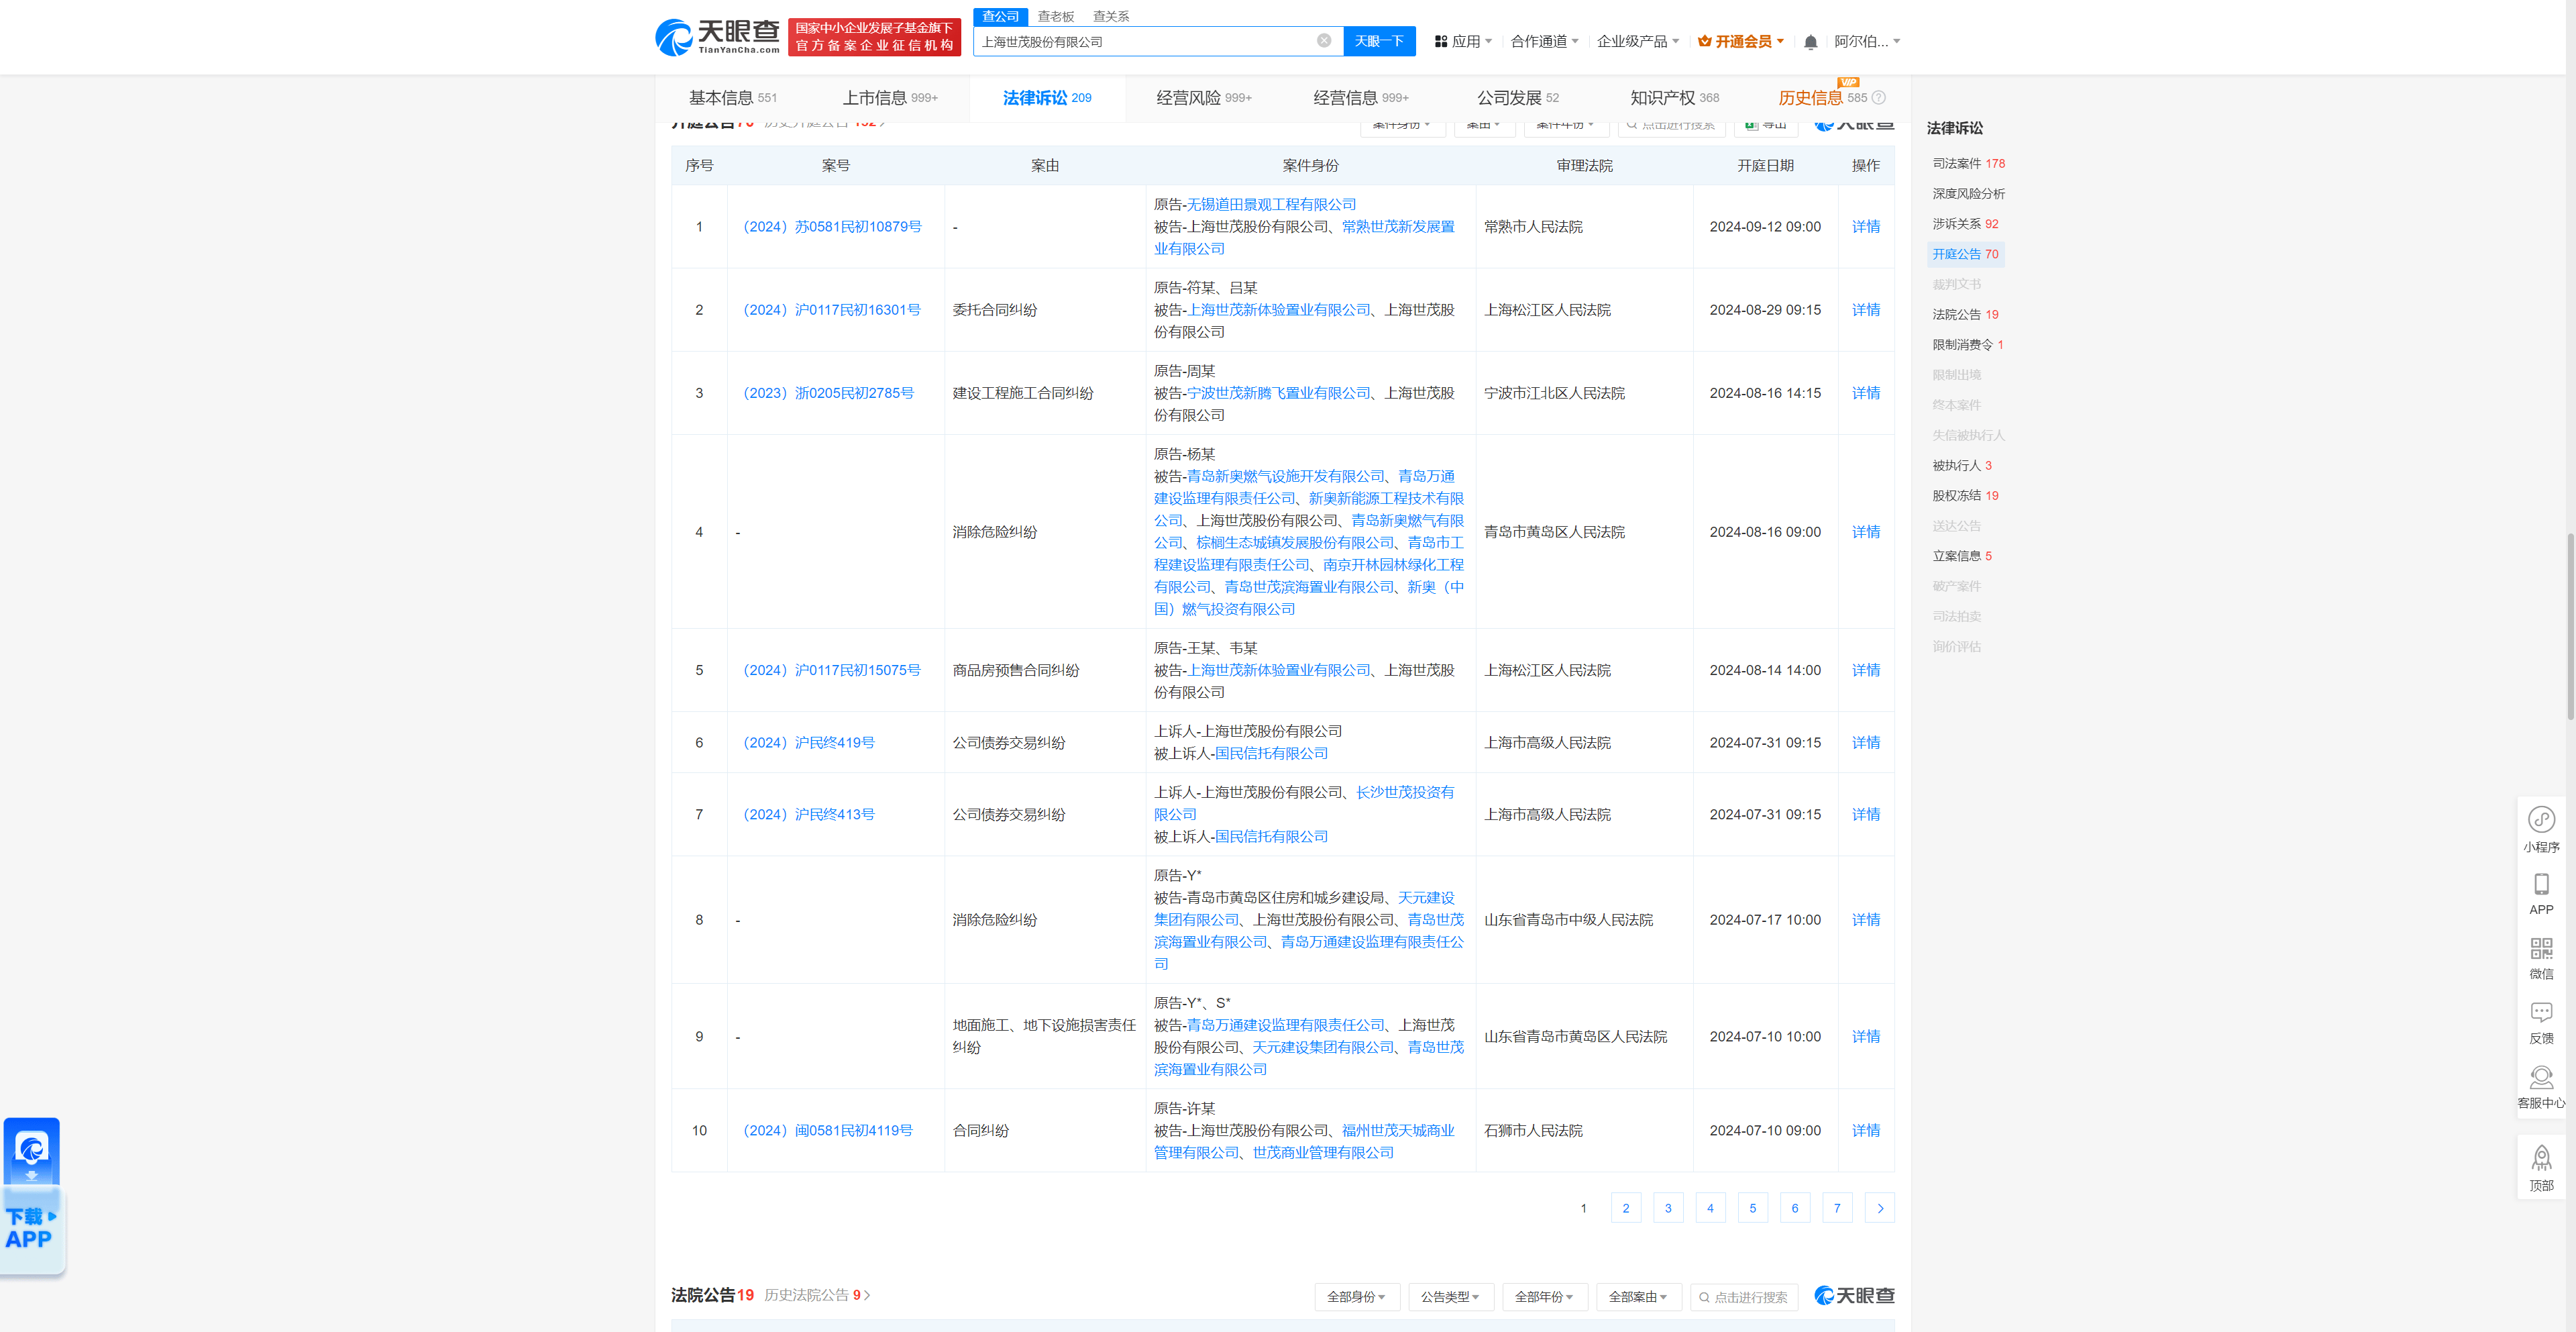Jump to top with the 顶部 rocket

click(x=2541, y=1168)
